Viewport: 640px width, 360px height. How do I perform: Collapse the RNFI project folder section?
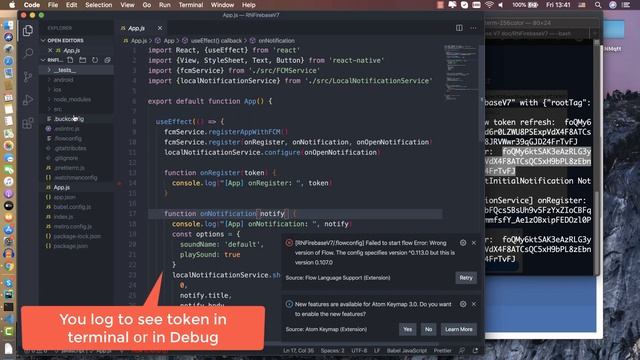(52, 60)
